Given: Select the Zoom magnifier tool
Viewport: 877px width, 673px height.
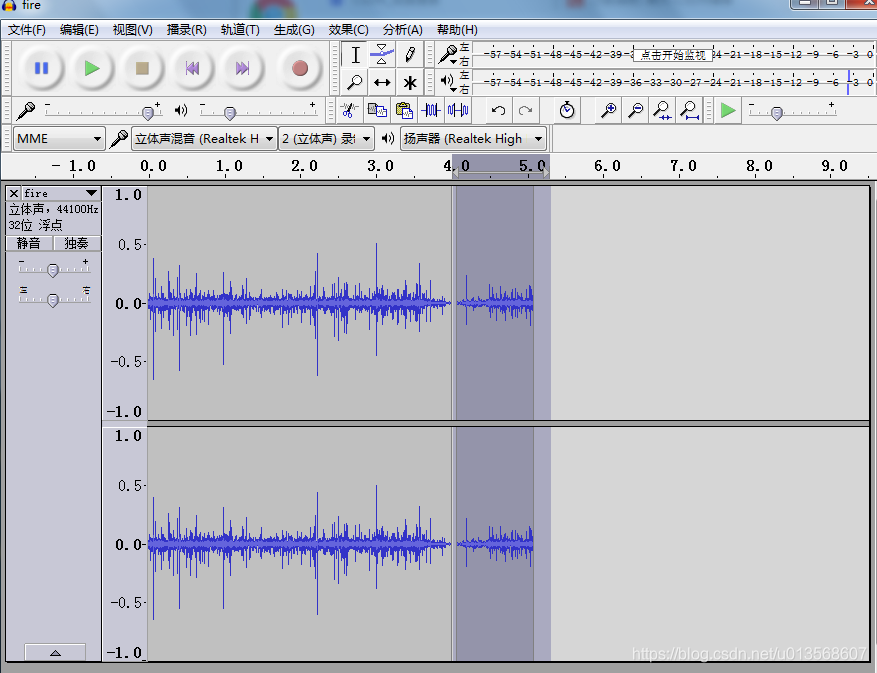Looking at the screenshot, I should tap(355, 82).
